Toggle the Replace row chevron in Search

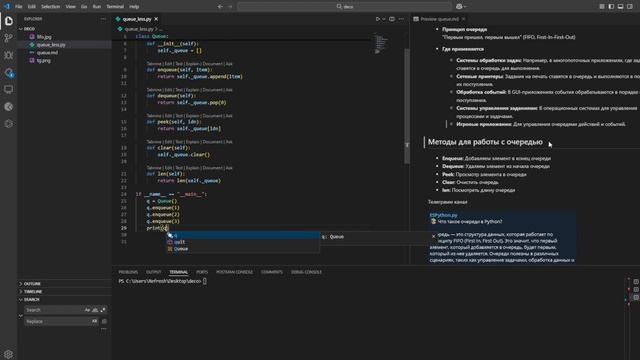click(x=21, y=316)
